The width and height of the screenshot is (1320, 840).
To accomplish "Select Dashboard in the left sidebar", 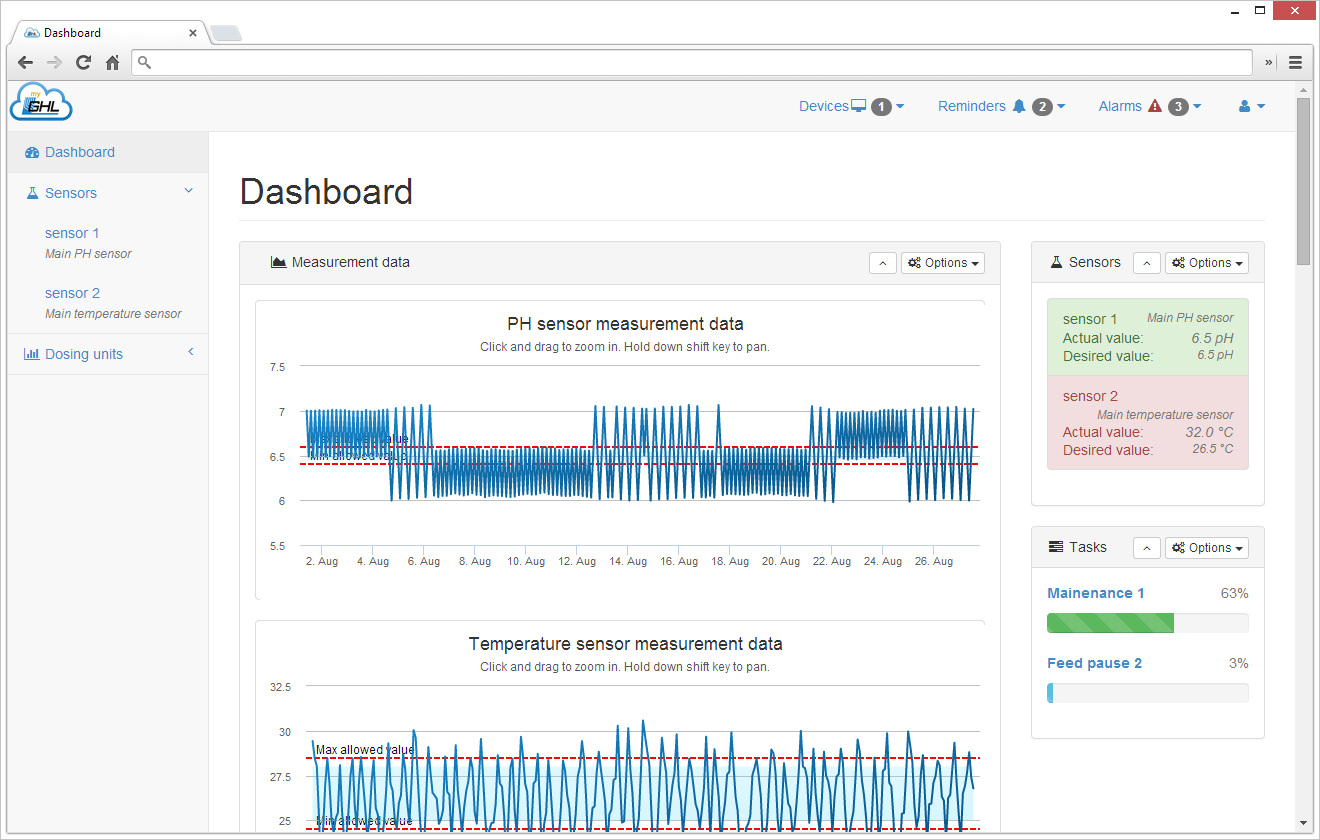I will (x=80, y=151).
